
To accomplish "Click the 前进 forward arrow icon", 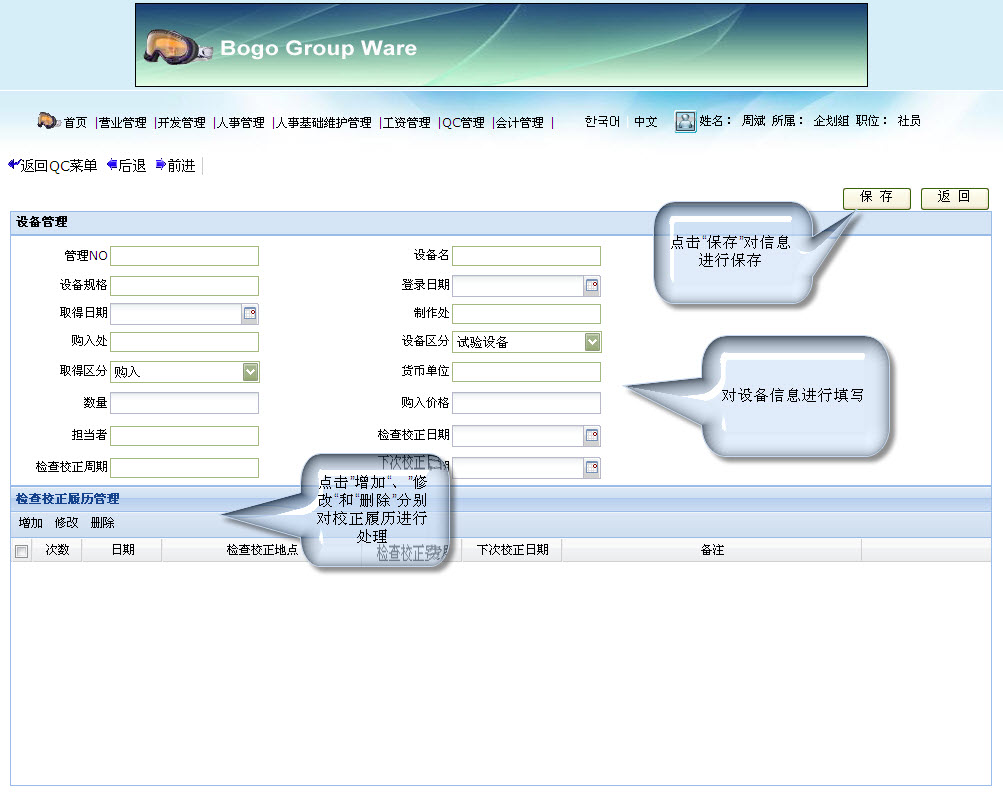I will 161,165.
